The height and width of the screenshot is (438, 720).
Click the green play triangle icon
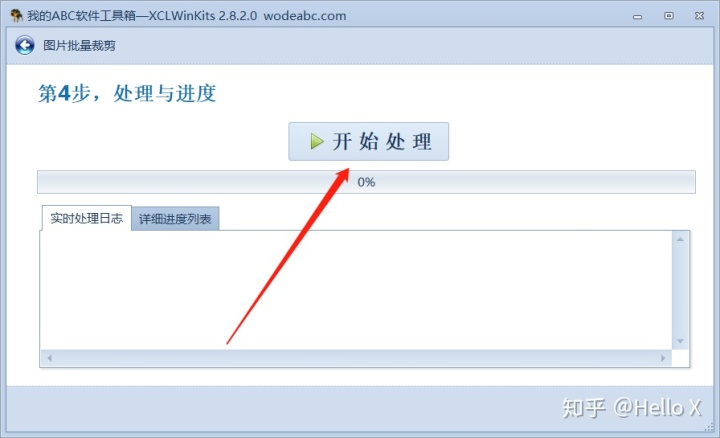[317, 141]
